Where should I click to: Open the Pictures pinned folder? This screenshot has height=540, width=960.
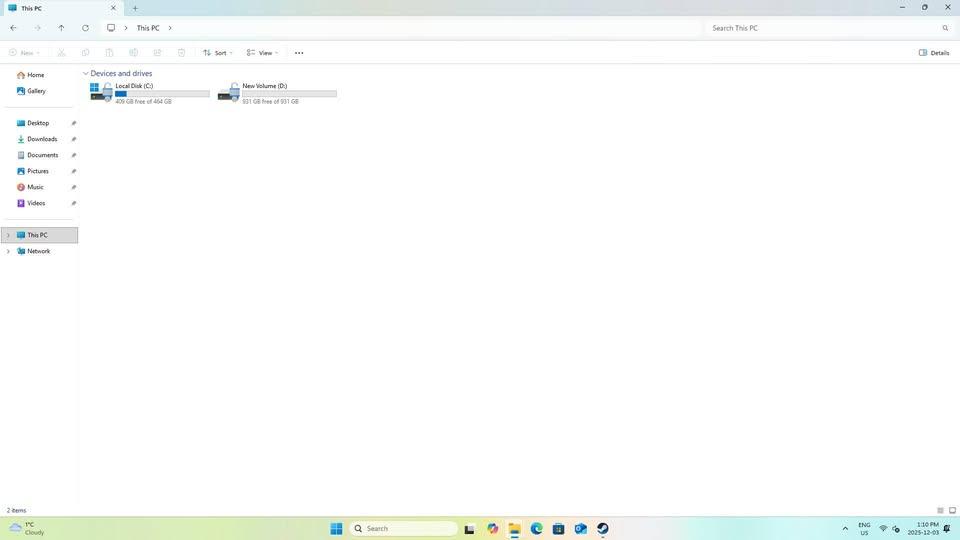(39, 171)
